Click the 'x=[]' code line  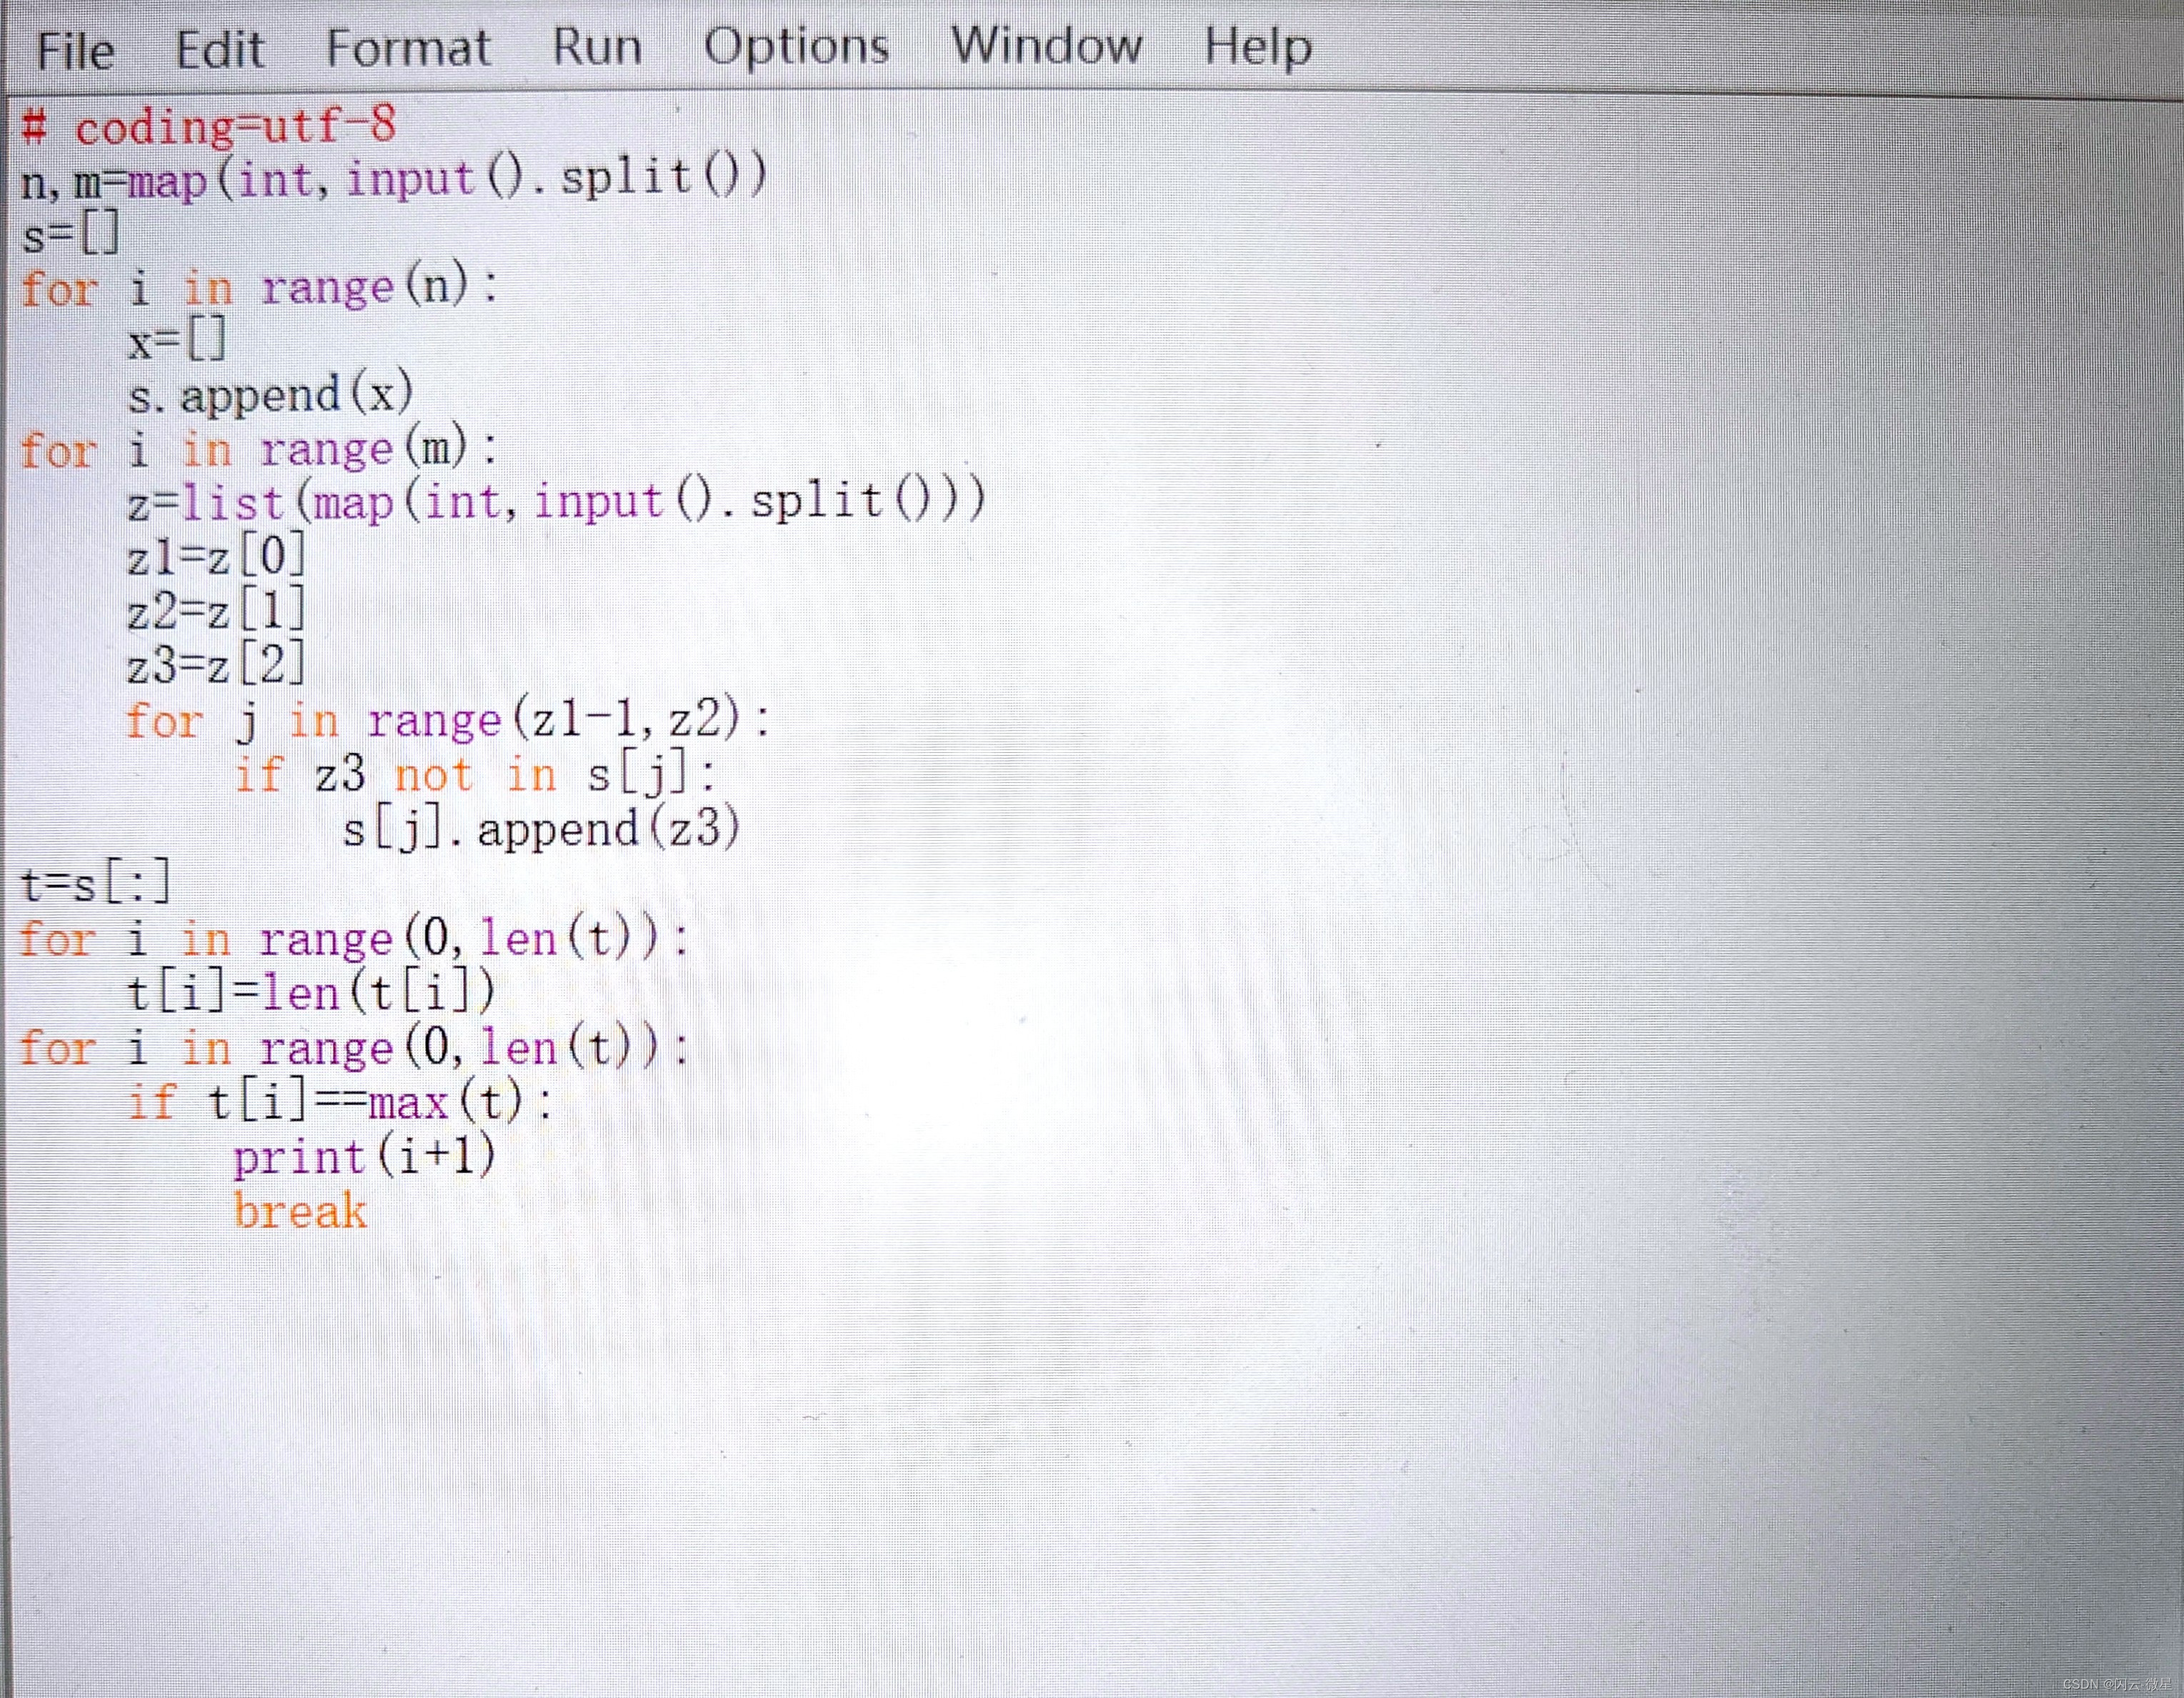click(178, 341)
